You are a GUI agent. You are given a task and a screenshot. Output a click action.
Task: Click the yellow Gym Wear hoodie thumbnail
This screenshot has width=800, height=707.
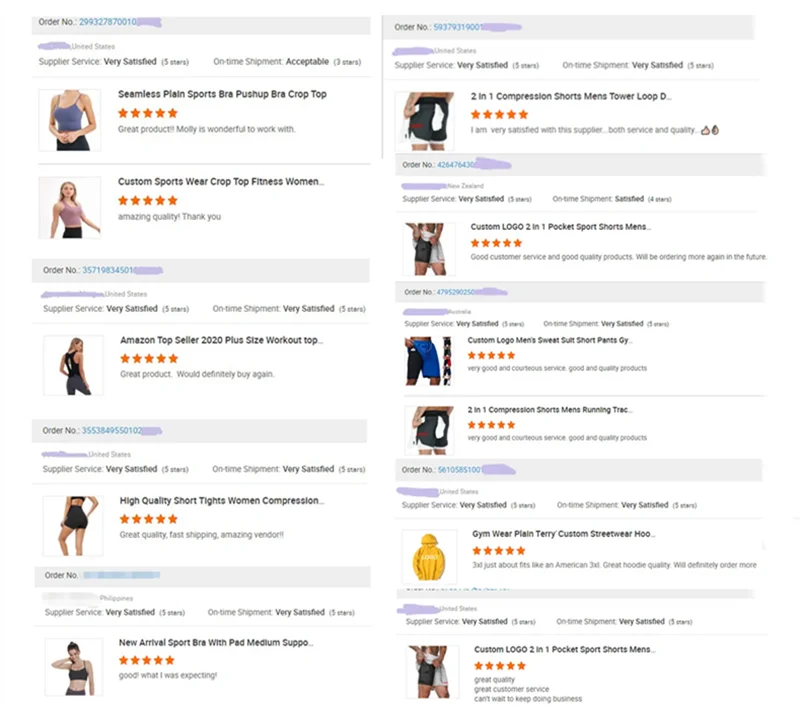click(427, 557)
